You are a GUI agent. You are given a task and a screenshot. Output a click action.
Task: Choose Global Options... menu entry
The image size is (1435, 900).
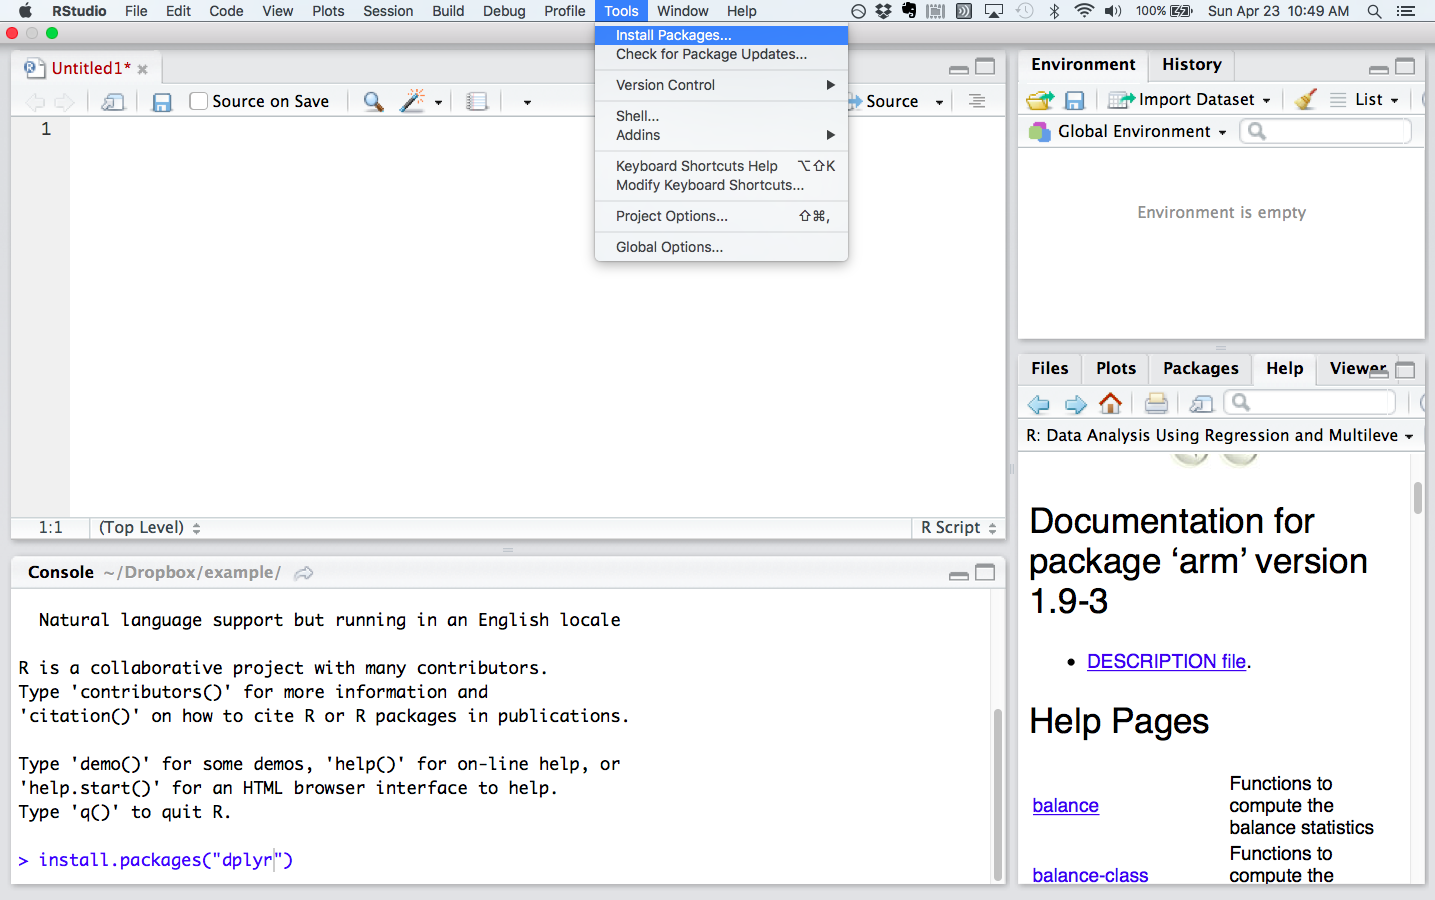pos(669,247)
